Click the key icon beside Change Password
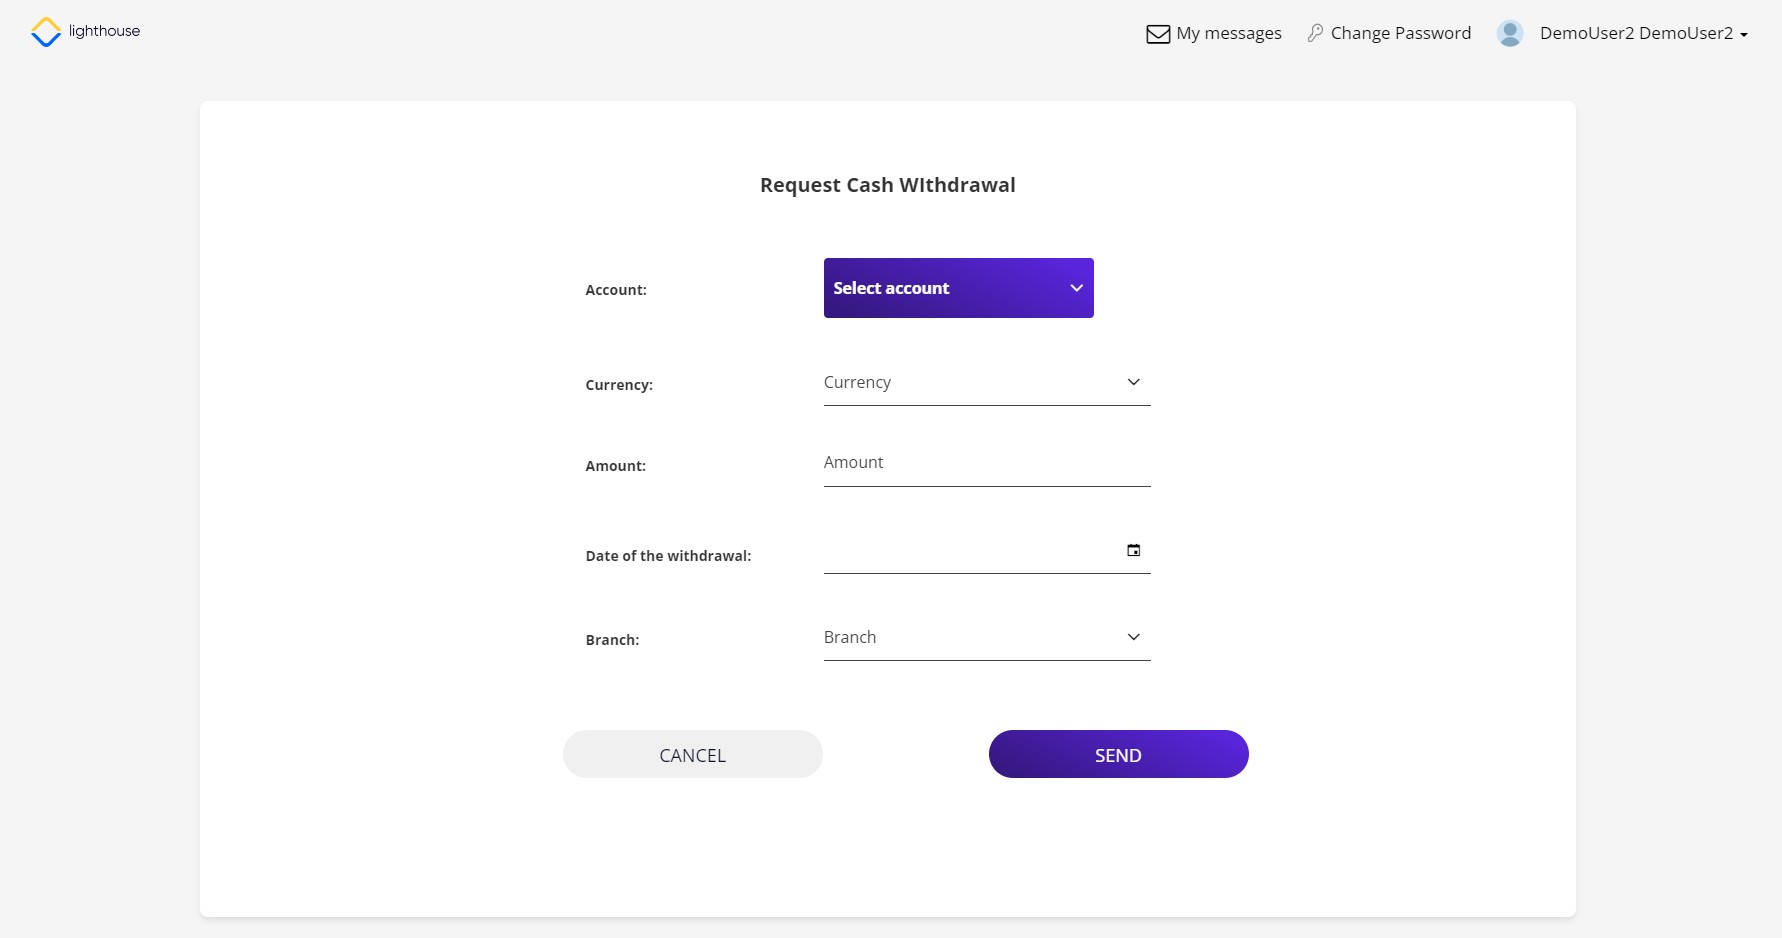Screen dimensions: 1782x938 (1315, 33)
